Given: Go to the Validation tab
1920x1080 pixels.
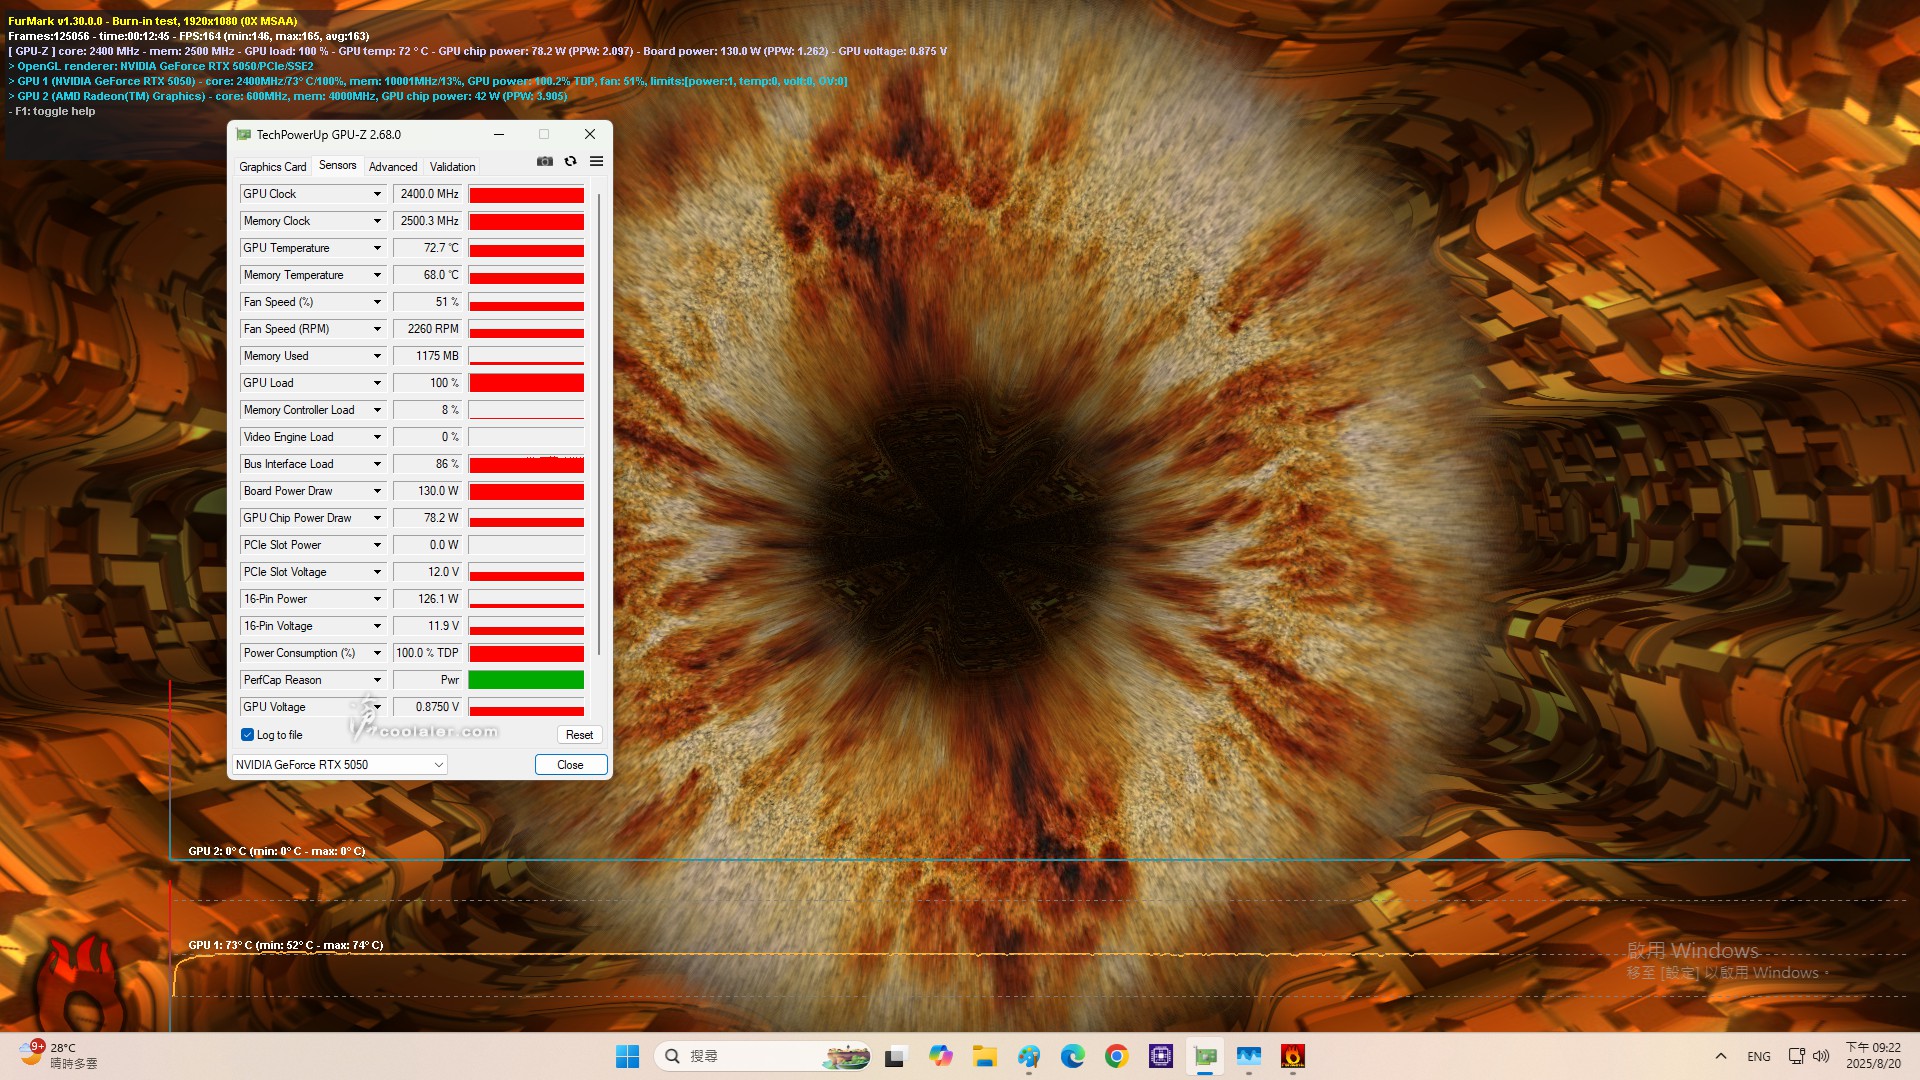Looking at the screenshot, I should 452,167.
